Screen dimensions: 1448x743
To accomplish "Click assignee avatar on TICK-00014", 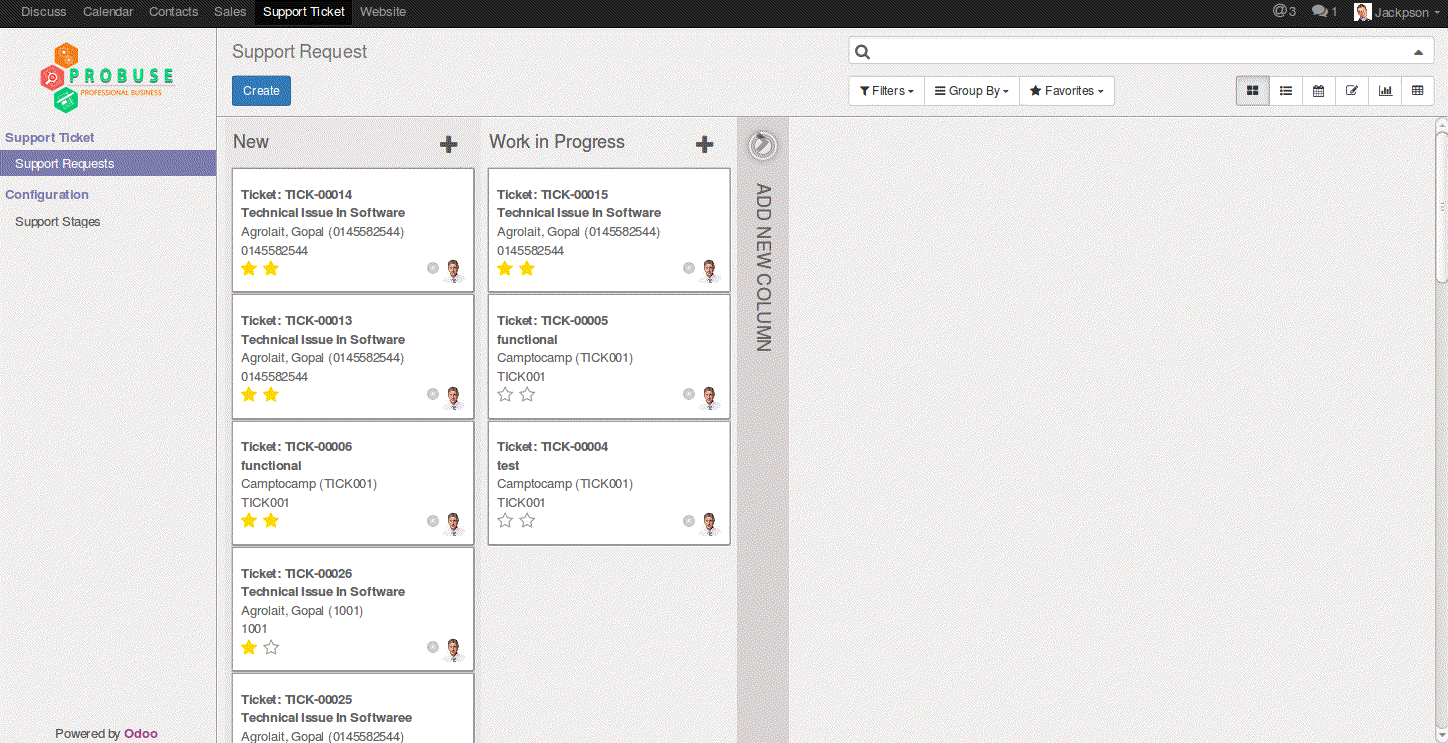I will (x=455, y=270).
